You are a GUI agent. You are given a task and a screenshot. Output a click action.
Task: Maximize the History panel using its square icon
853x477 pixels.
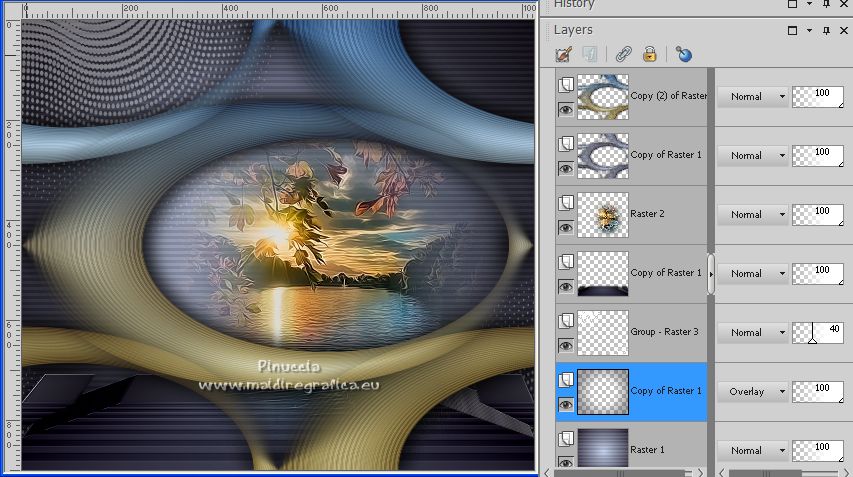click(x=793, y=4)
